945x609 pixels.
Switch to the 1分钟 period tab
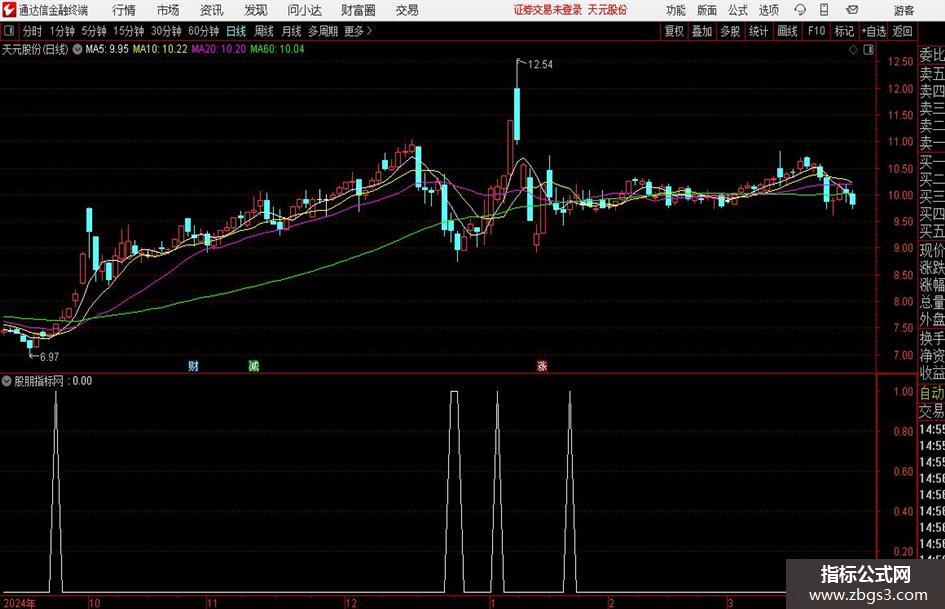pyautogui.click(x=62, y=31)
